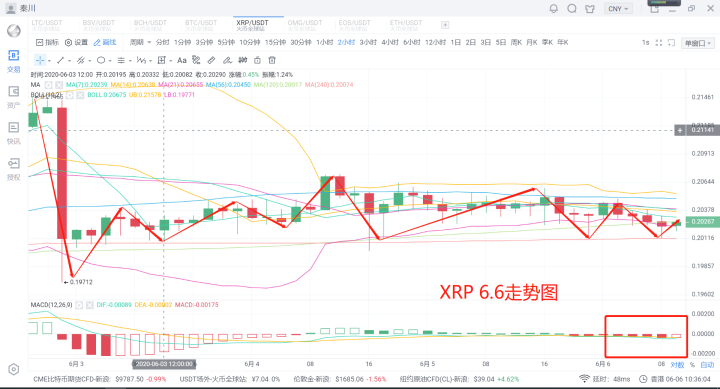Open the CNY currency dropdown
Image resolution: width=720 pixels, height=389 pixels.
coord(618,9)
